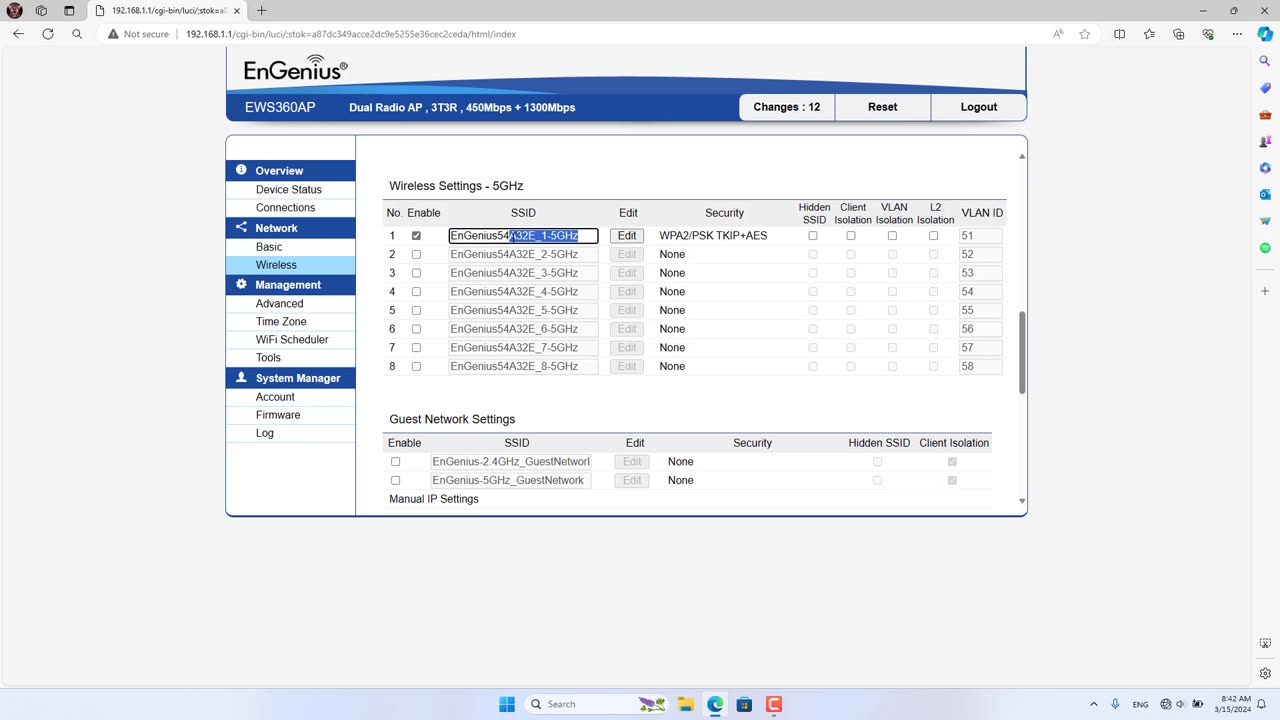
Task: Open a new browser tab
Action: point(261,11)
